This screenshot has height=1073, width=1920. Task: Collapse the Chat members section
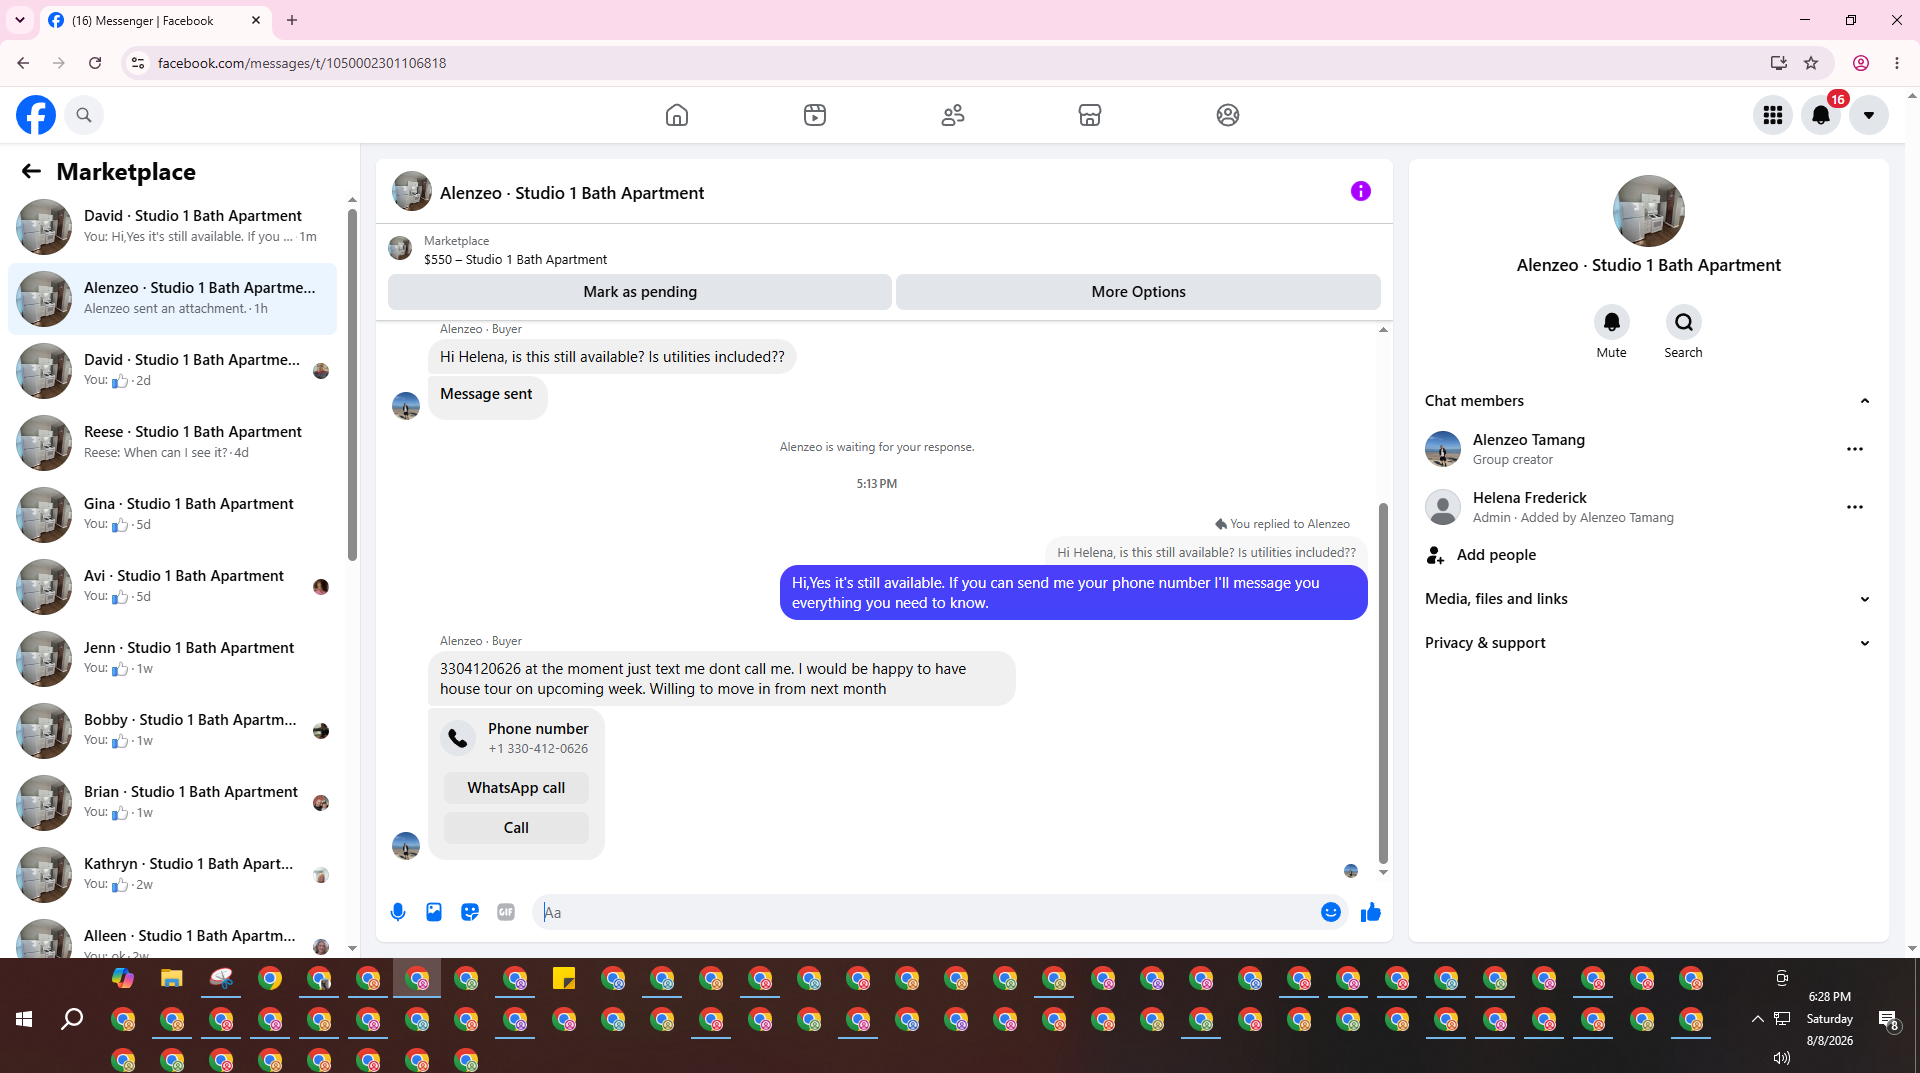tap(1649, 401)
